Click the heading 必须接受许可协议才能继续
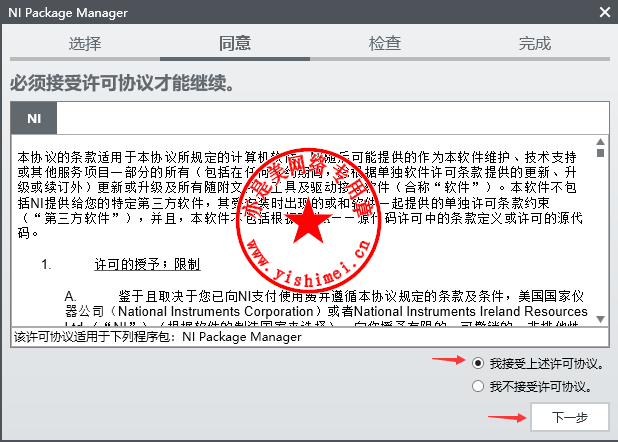Viewport: 618px width, 442px height. [122, 83]
